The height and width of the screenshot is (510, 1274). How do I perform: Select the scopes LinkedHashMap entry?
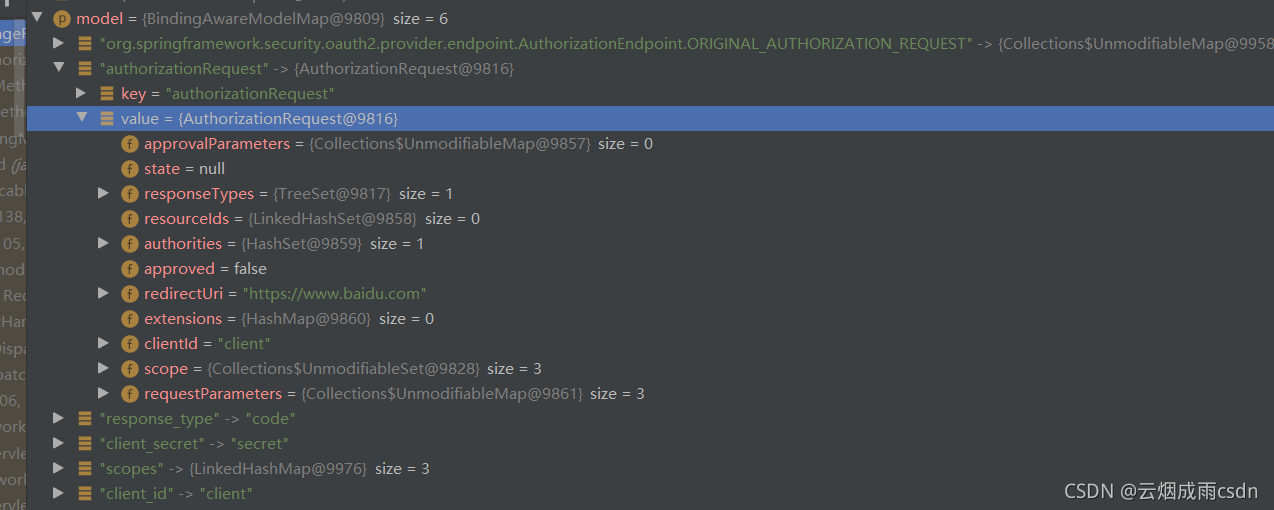(x=650, y=469)
